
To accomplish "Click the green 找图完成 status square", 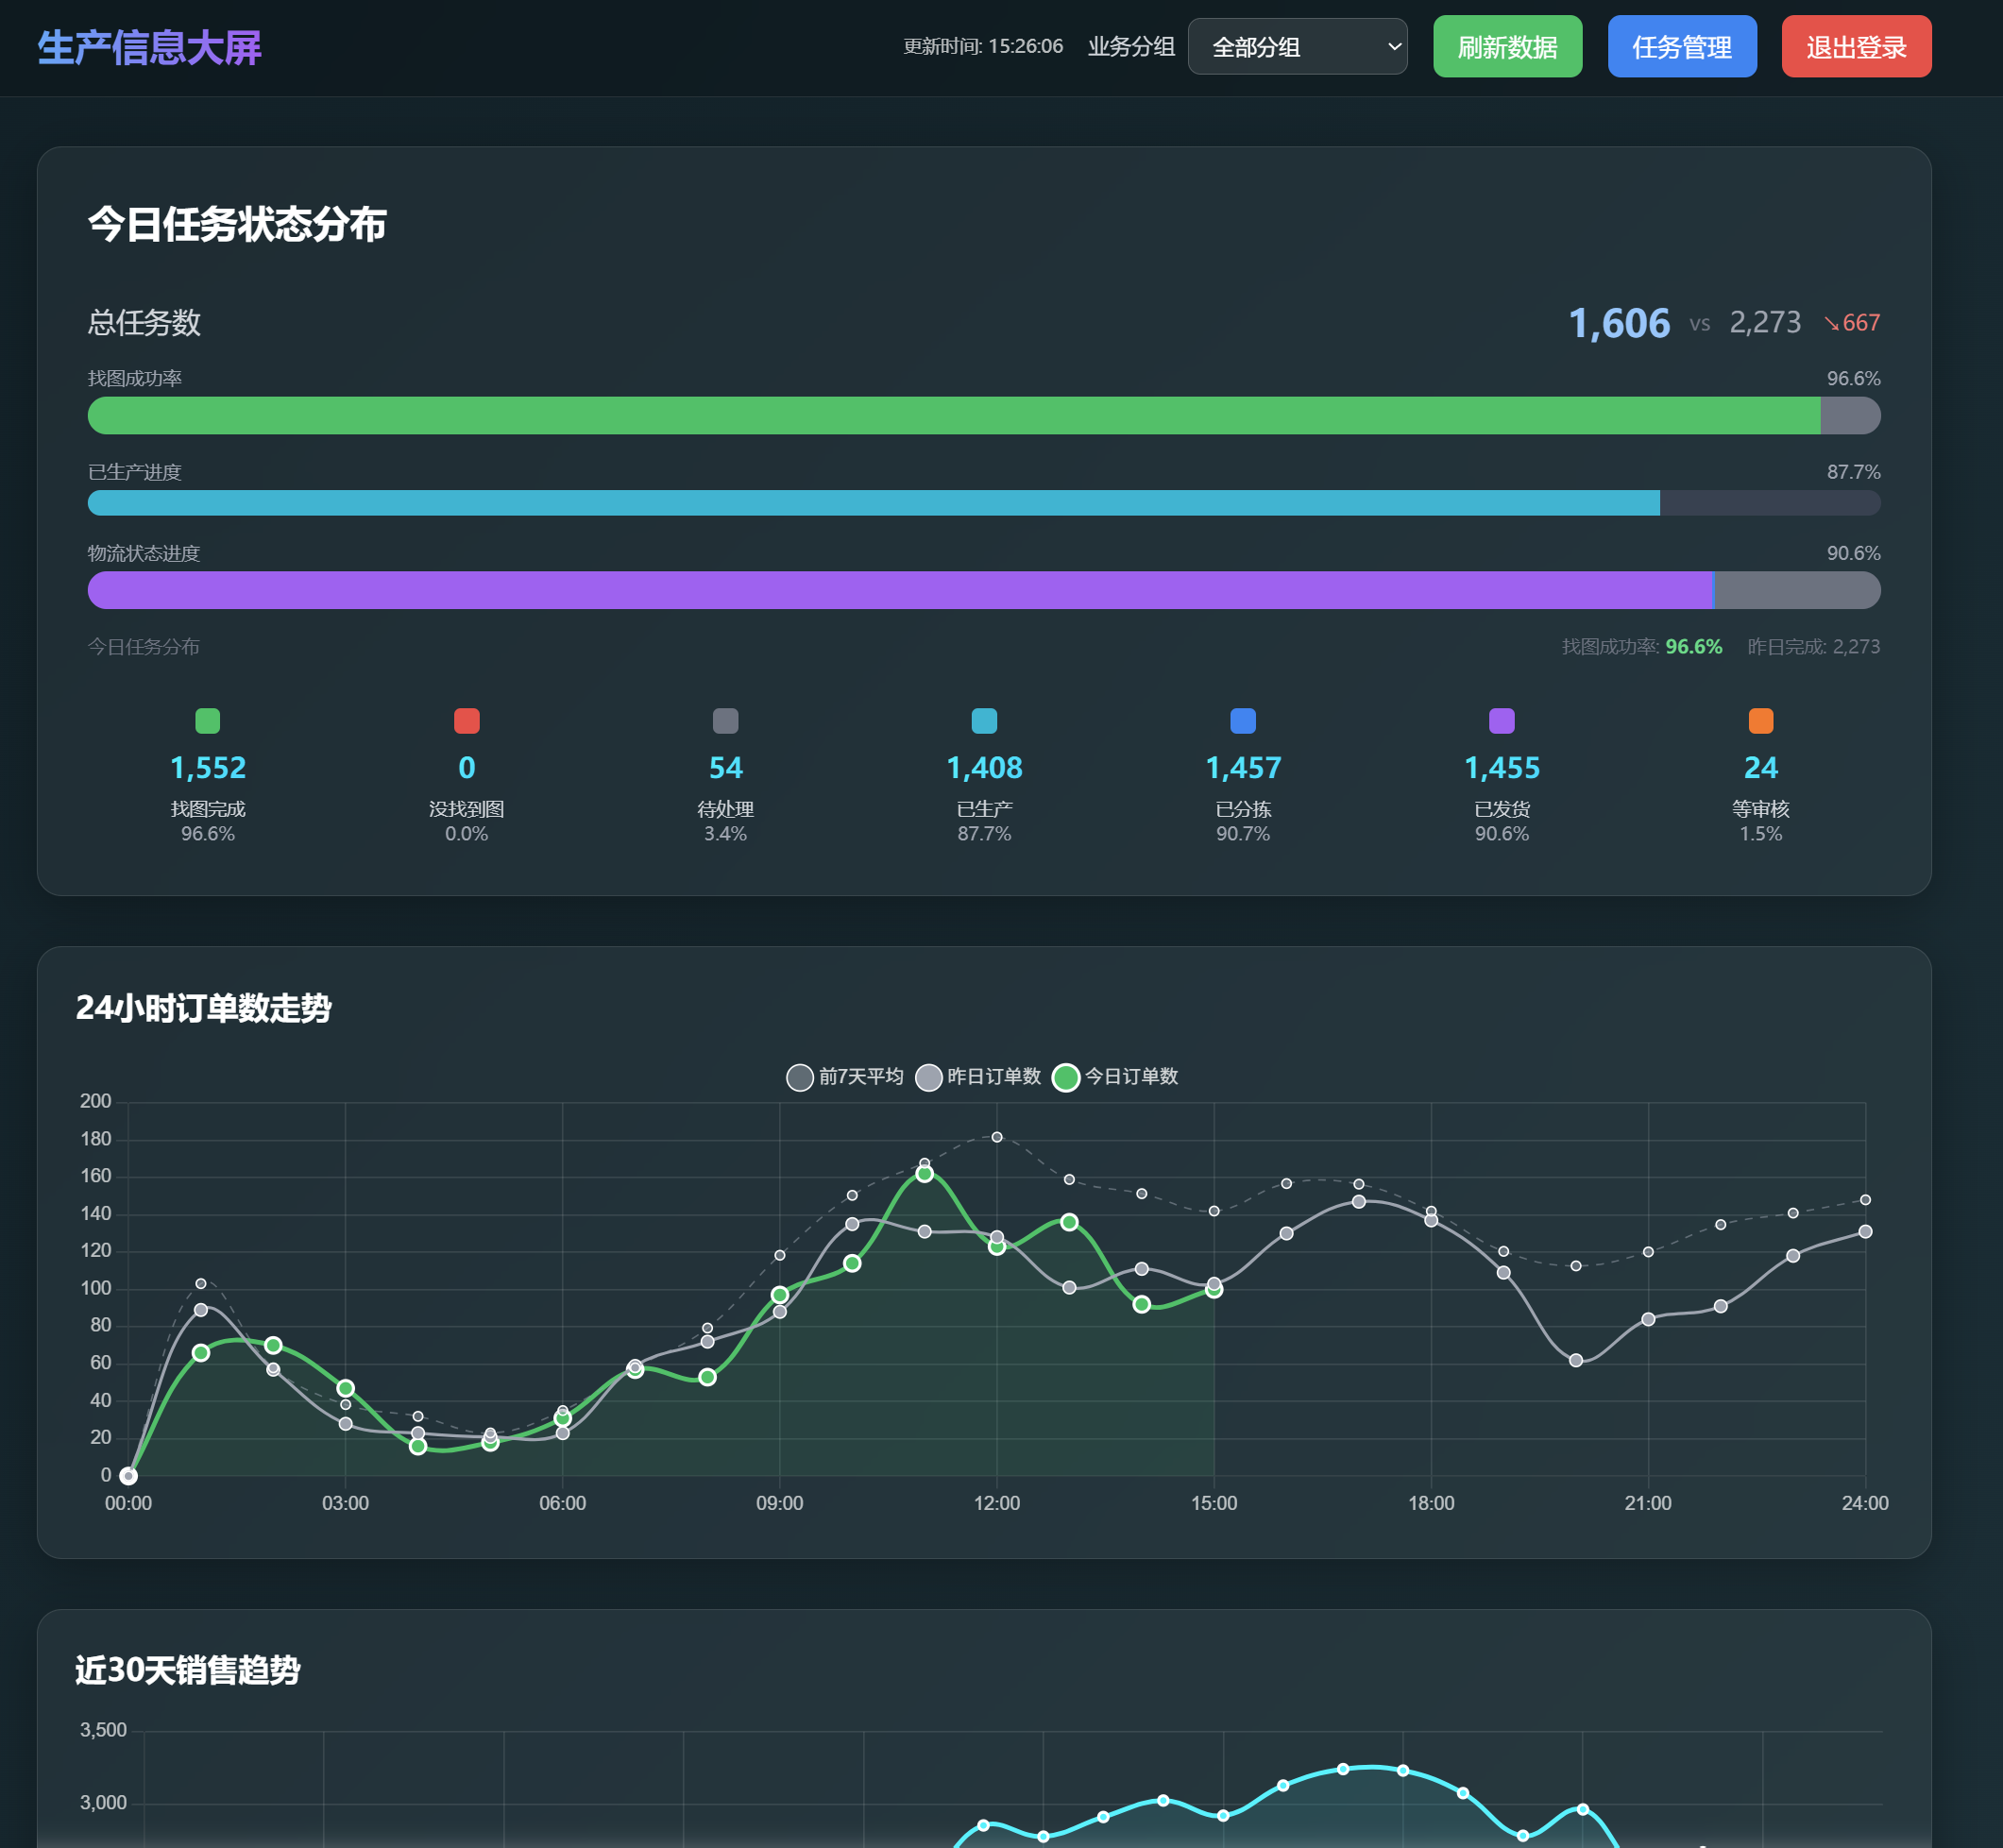I will coord(207,721).
